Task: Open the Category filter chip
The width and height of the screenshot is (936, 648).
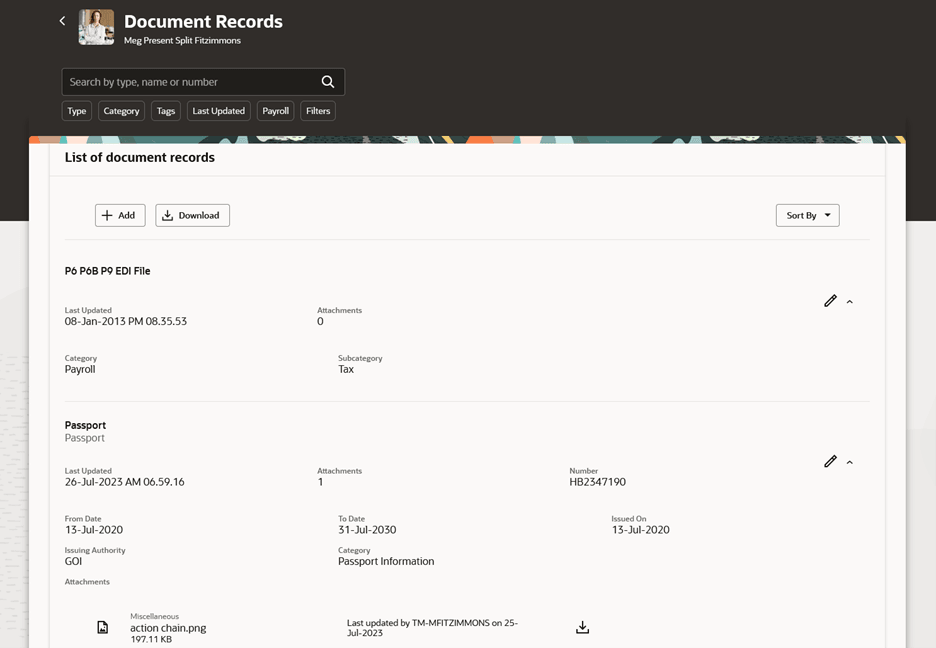Action: point(121,111)
